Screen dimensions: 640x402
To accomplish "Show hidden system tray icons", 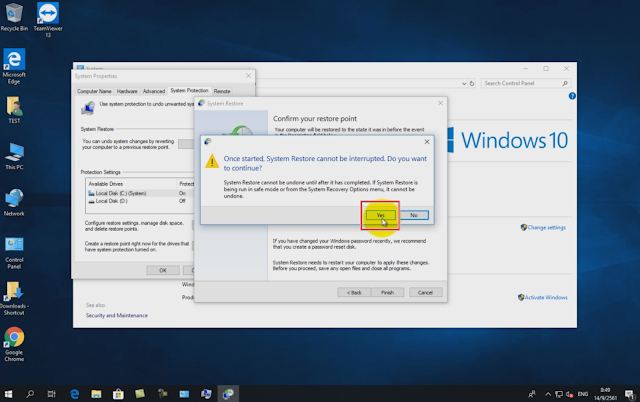I will pyautogui.click(x=548, y=394).
